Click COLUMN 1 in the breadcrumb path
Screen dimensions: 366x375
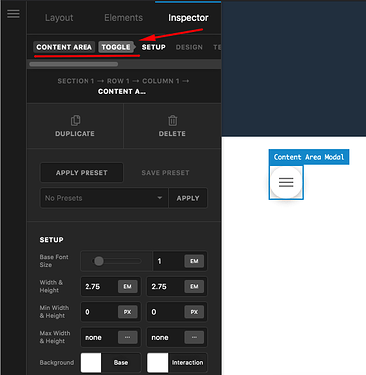pyautogui.click(x=161, y=81)
